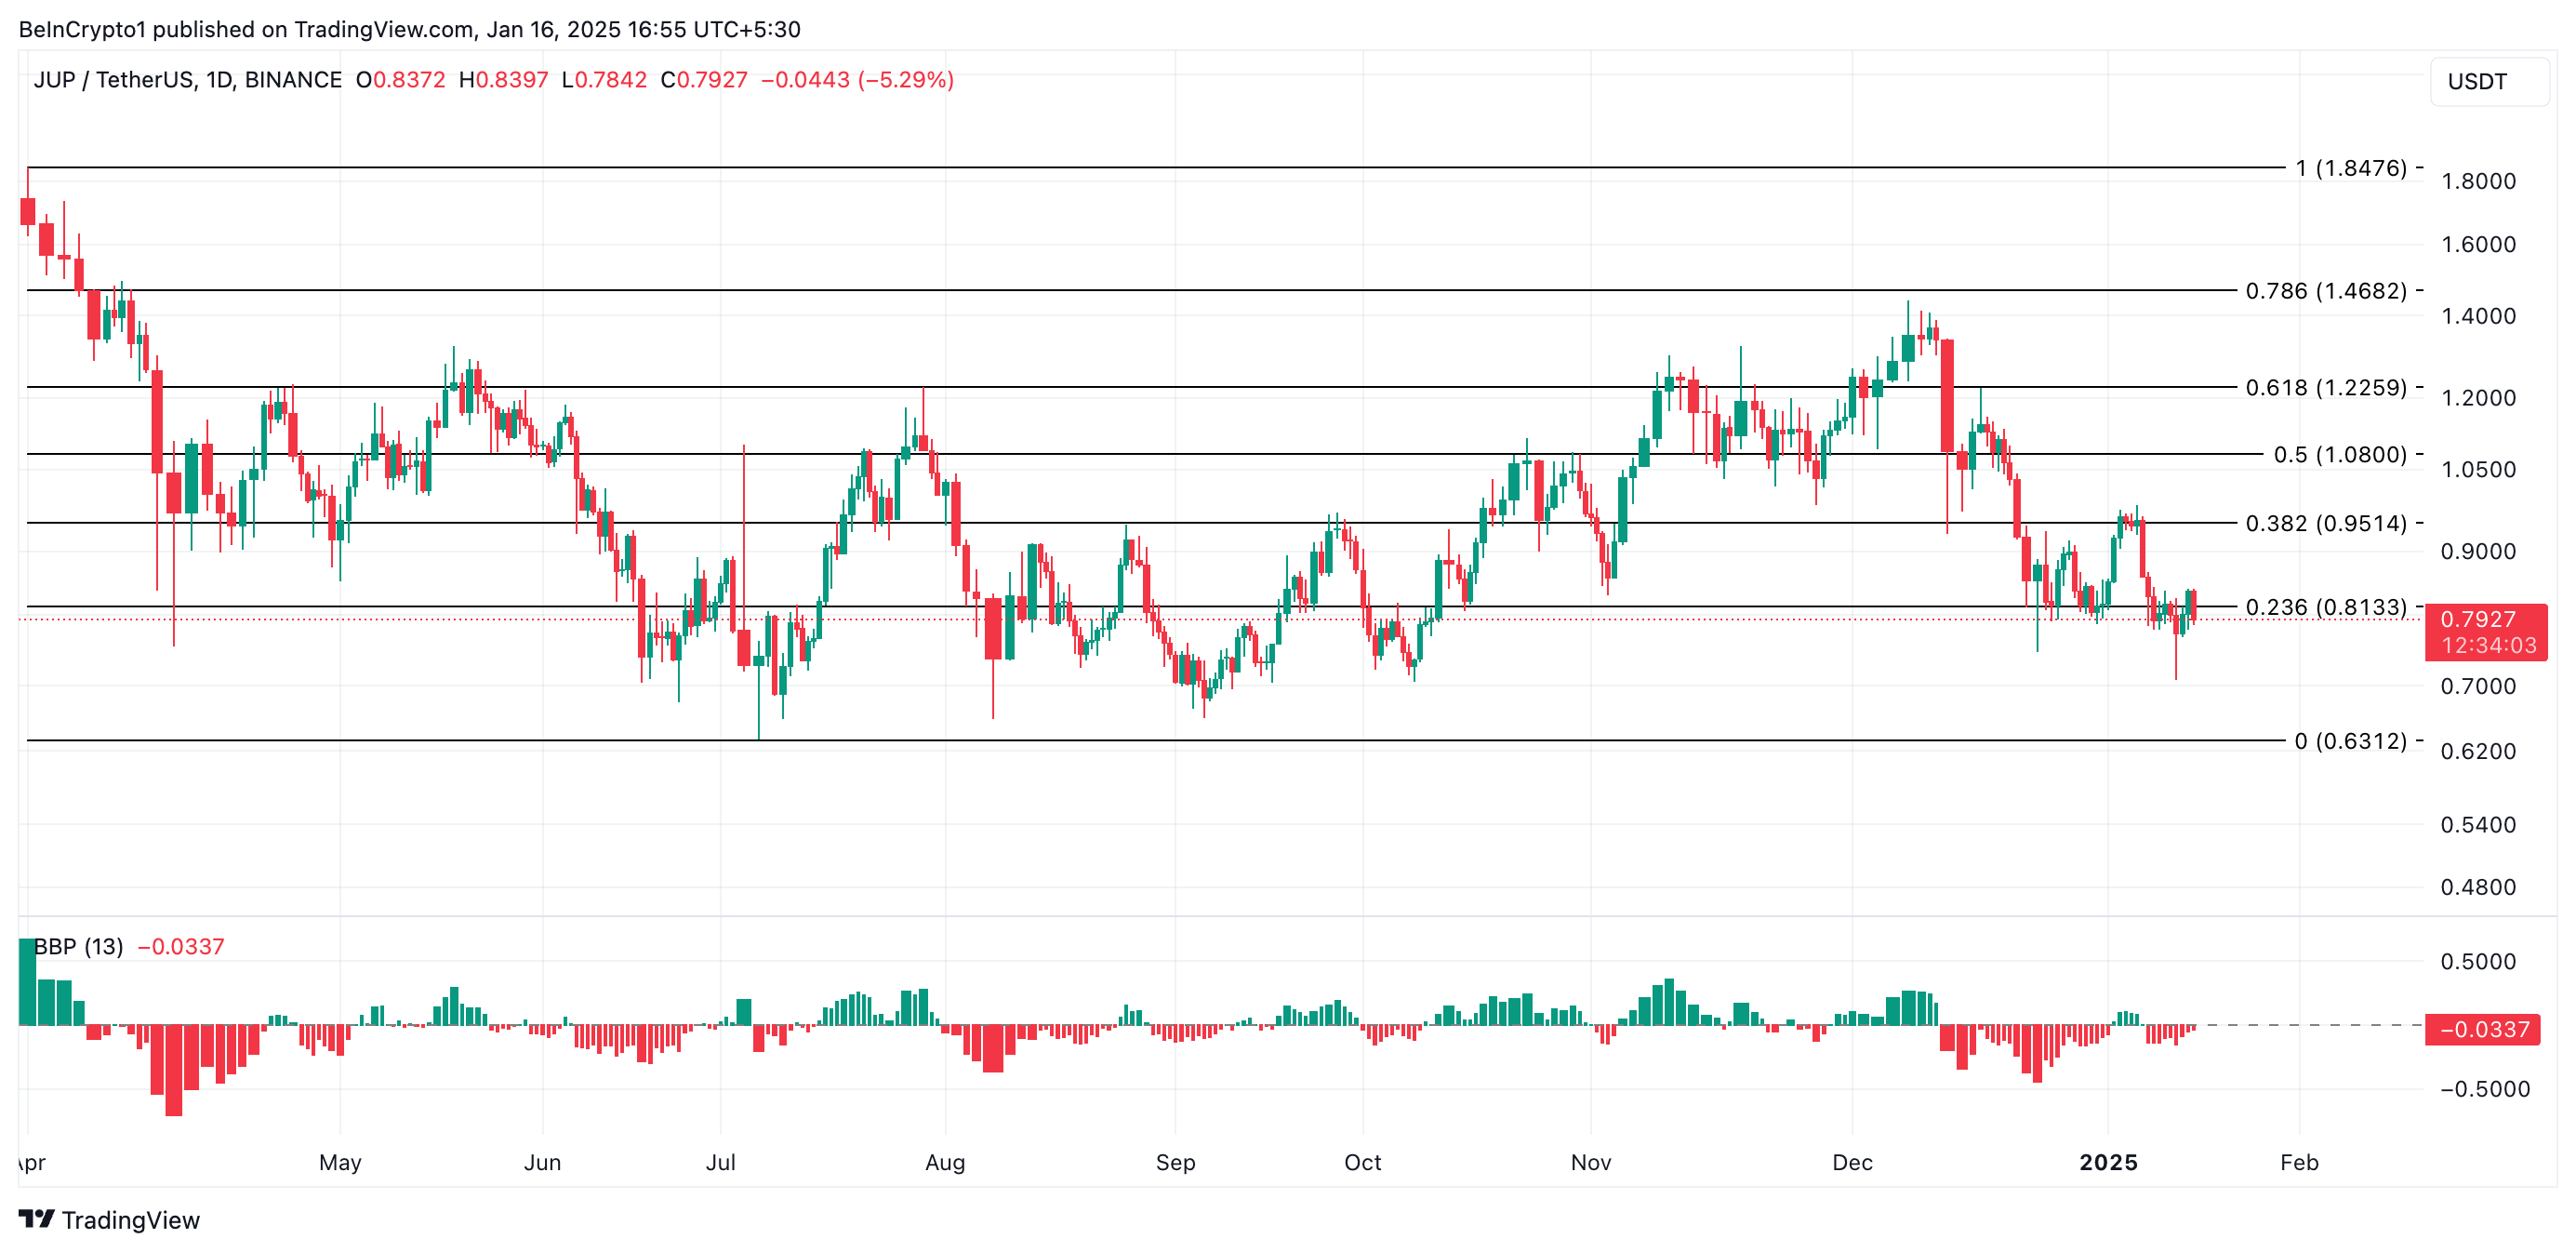Click the TradingView wordmark text link
Screen dimensions: 2576x1252
[130, 1220]
